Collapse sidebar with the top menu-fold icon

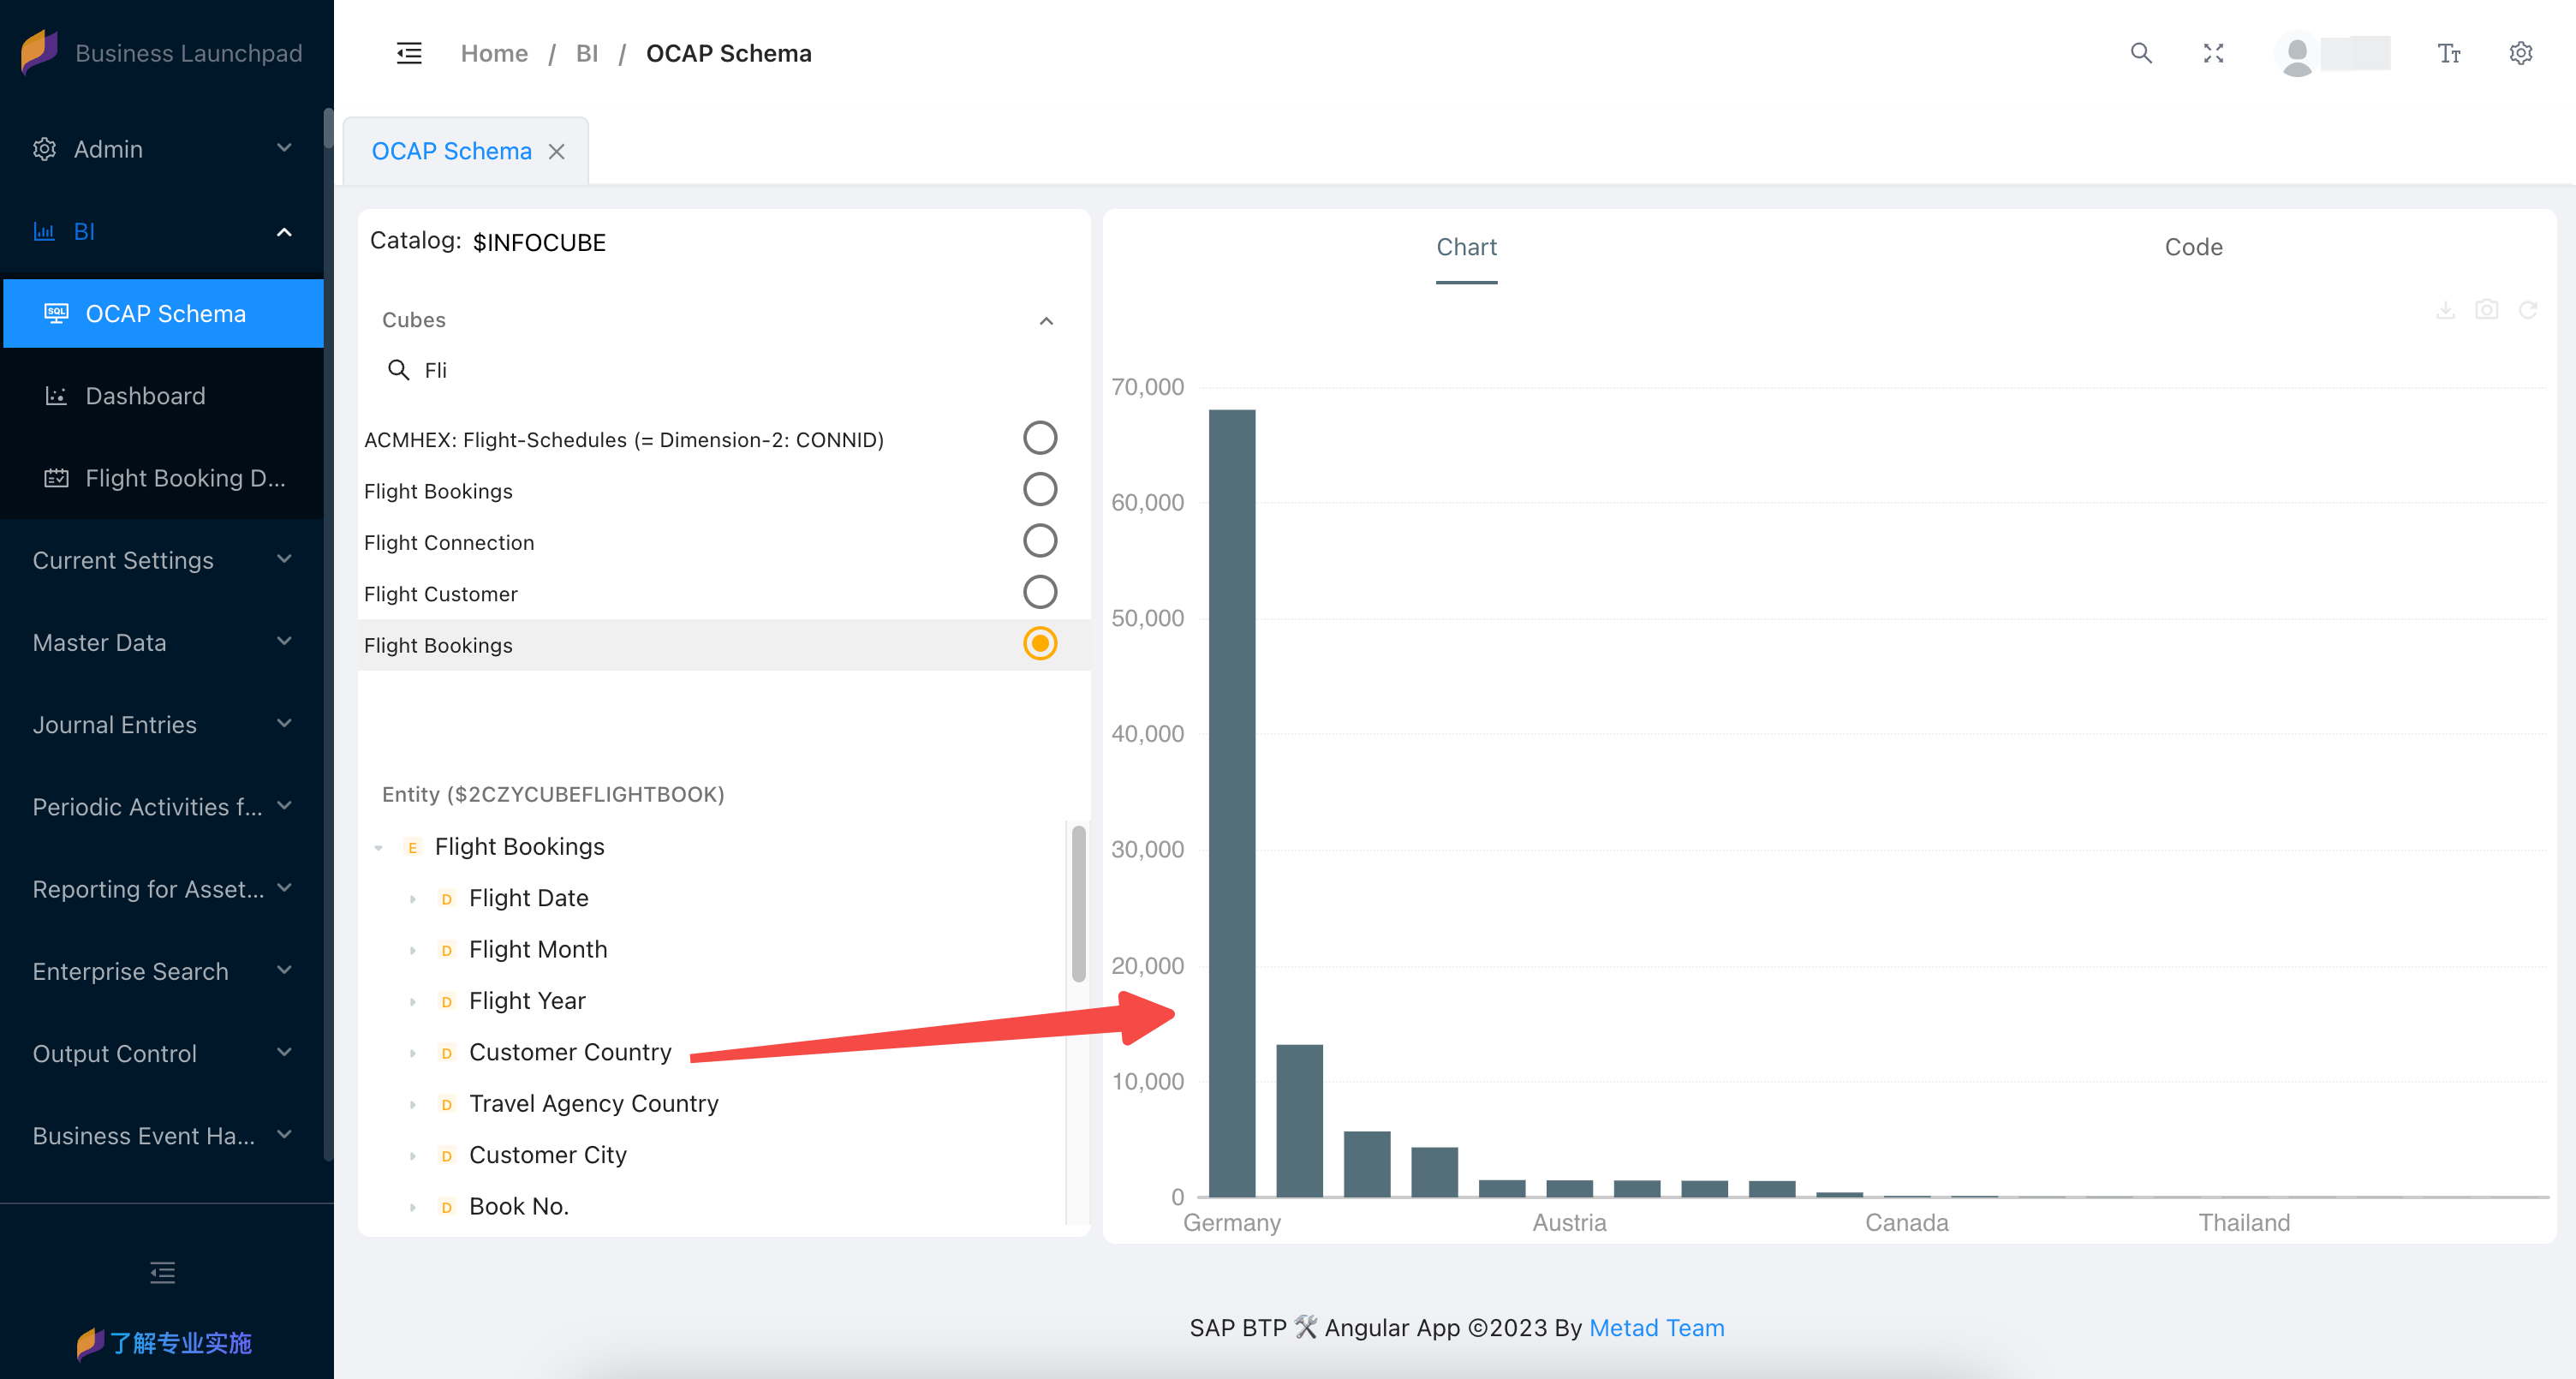coord(409,53)
